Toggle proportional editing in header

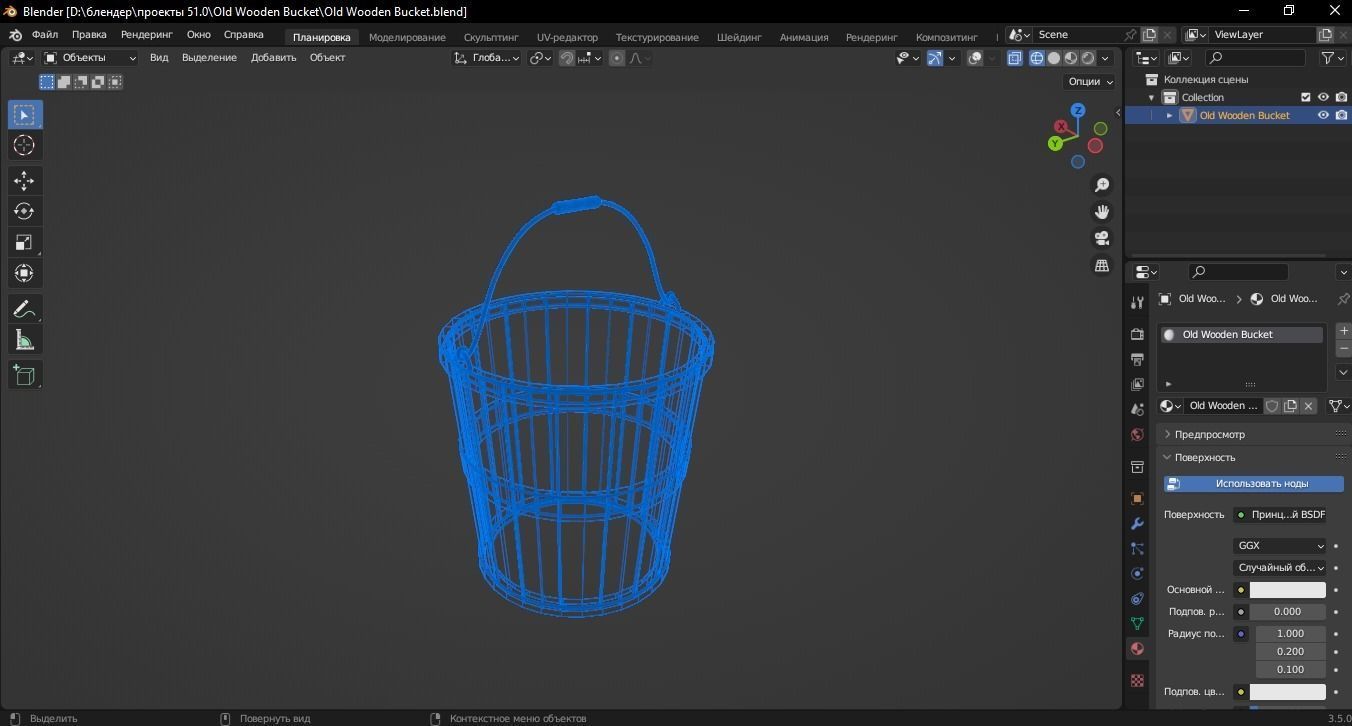pos(617,58)
